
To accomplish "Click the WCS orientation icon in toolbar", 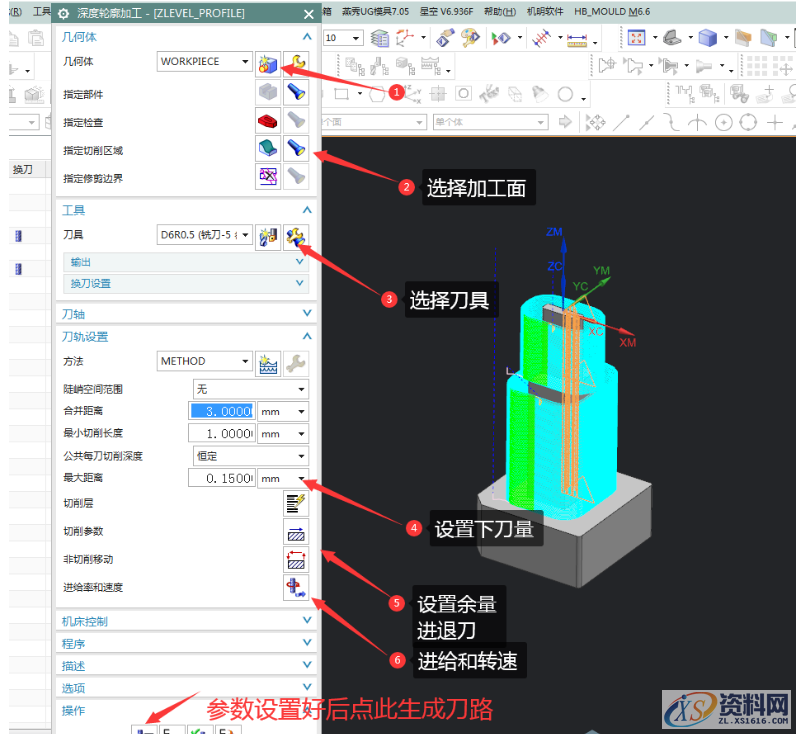I will click(405, 37).
